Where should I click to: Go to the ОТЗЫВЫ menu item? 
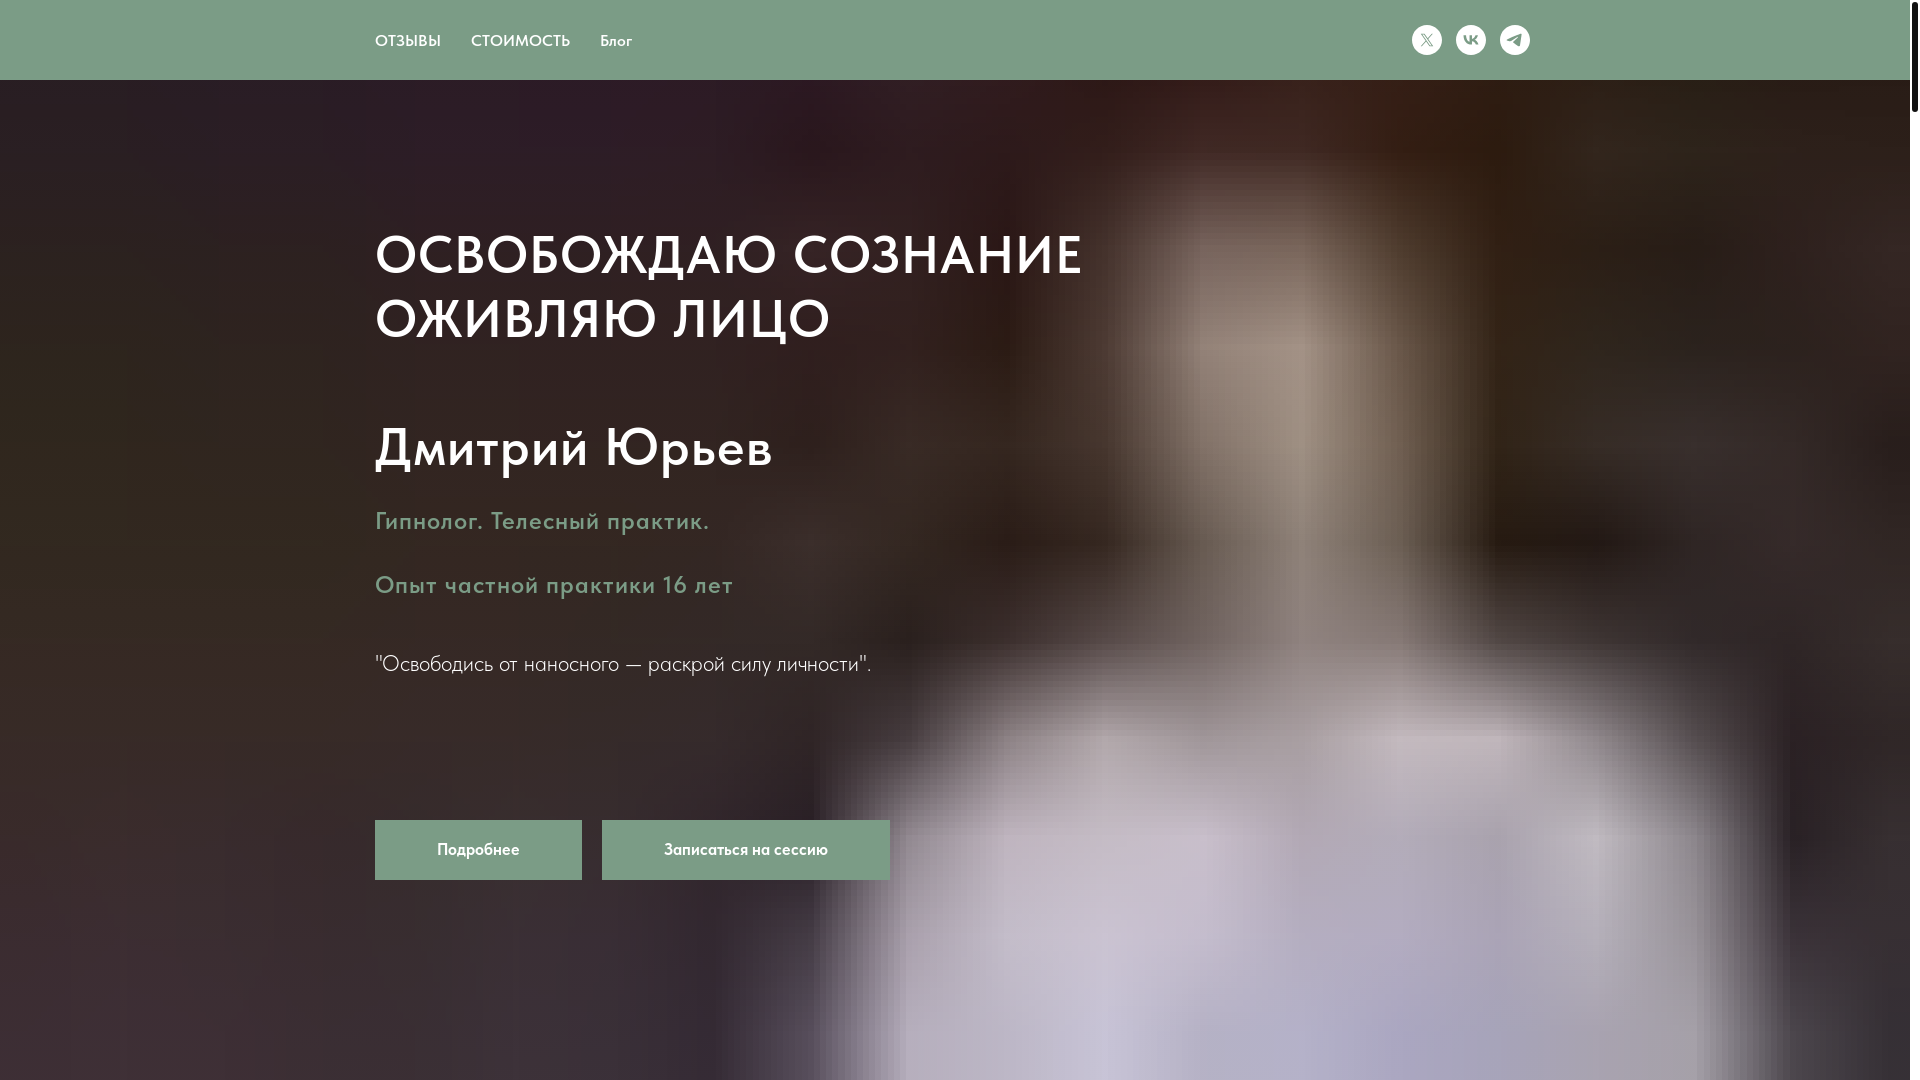tap(408, 41)
